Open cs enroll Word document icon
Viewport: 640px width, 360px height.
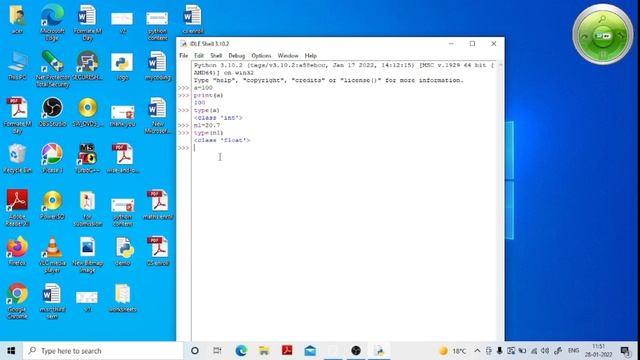point(193,19)
